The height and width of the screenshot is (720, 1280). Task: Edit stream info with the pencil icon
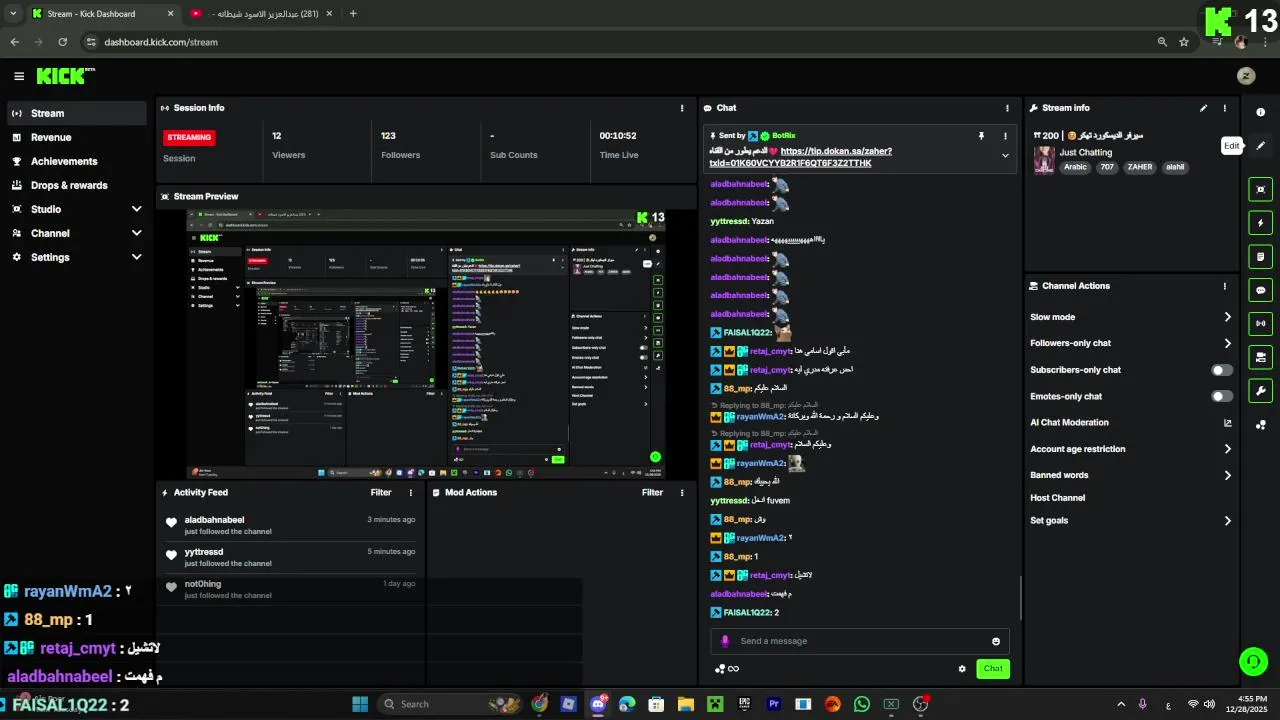[x=1204, y=108]
